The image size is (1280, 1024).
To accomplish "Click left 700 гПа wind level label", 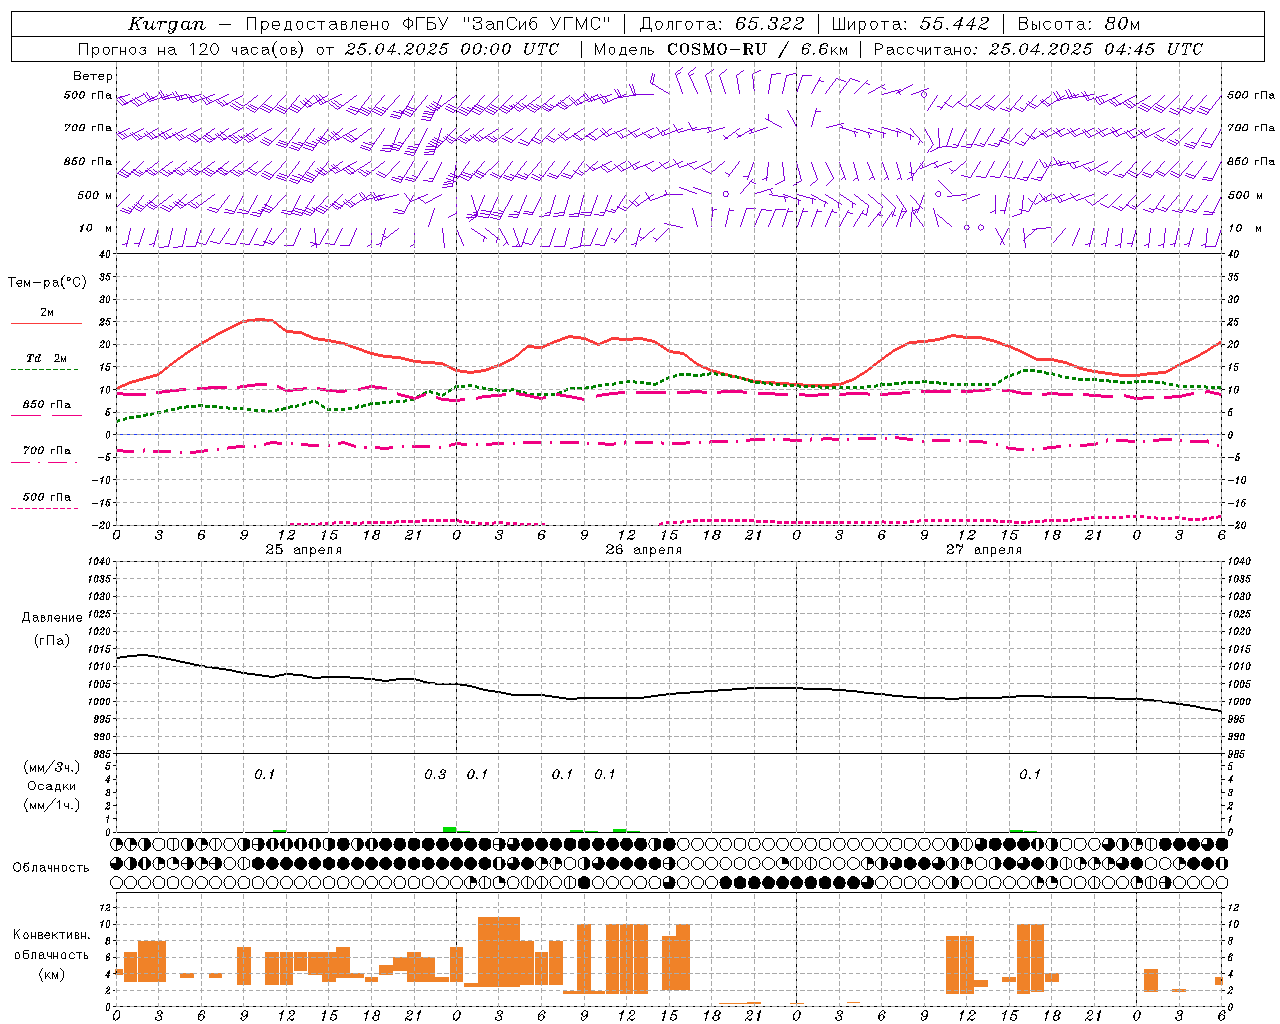I will 88,128.
